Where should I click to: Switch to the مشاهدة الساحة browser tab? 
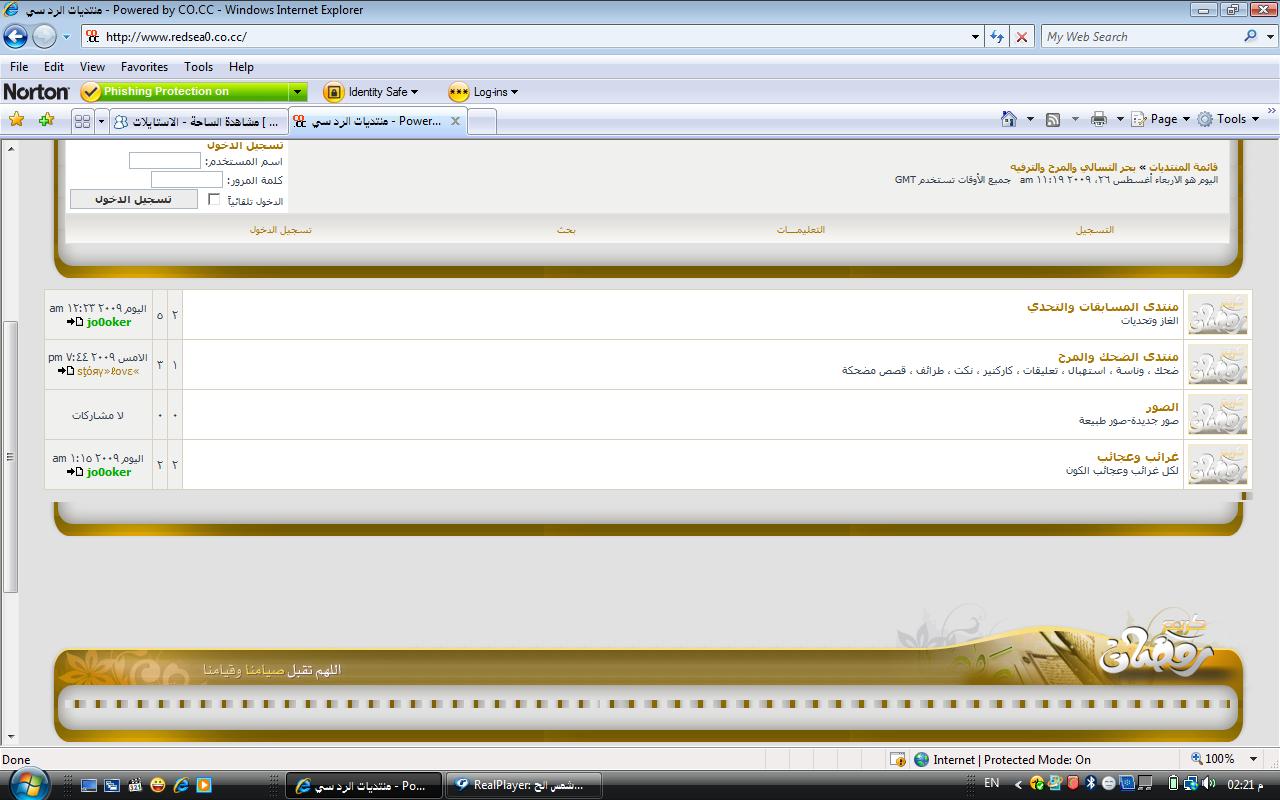[196, 121]
